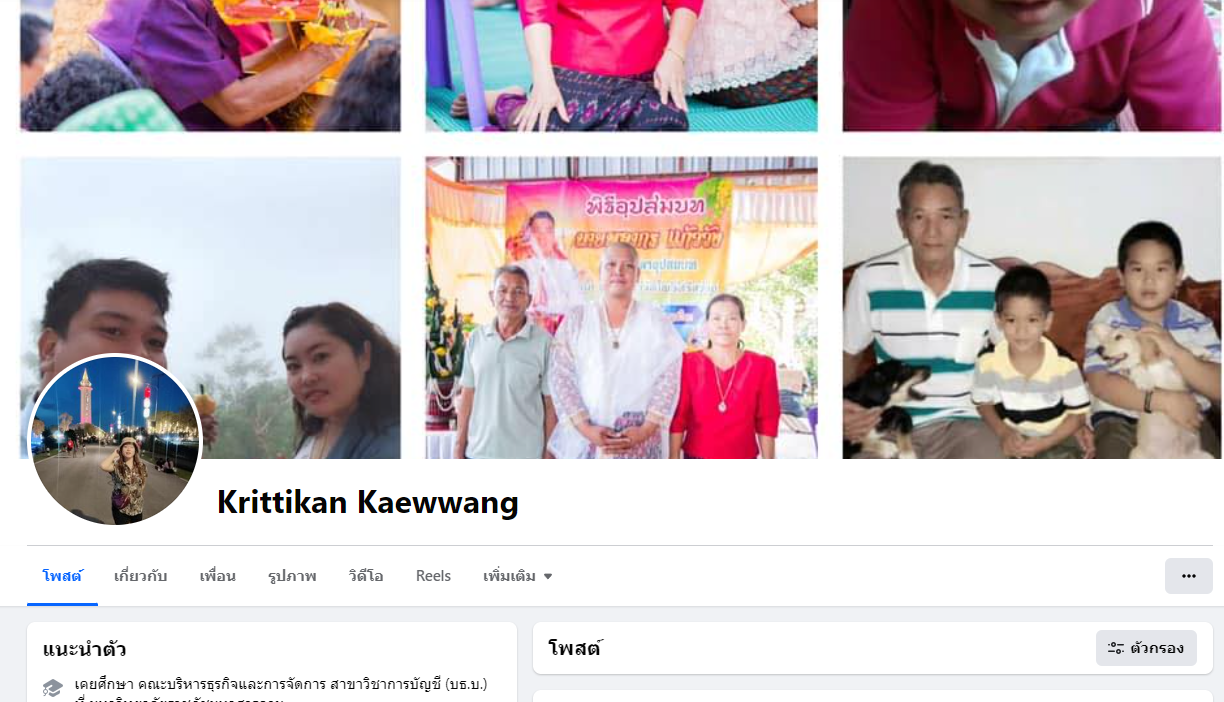Go to the เพื่อน tab

[217, 576]
